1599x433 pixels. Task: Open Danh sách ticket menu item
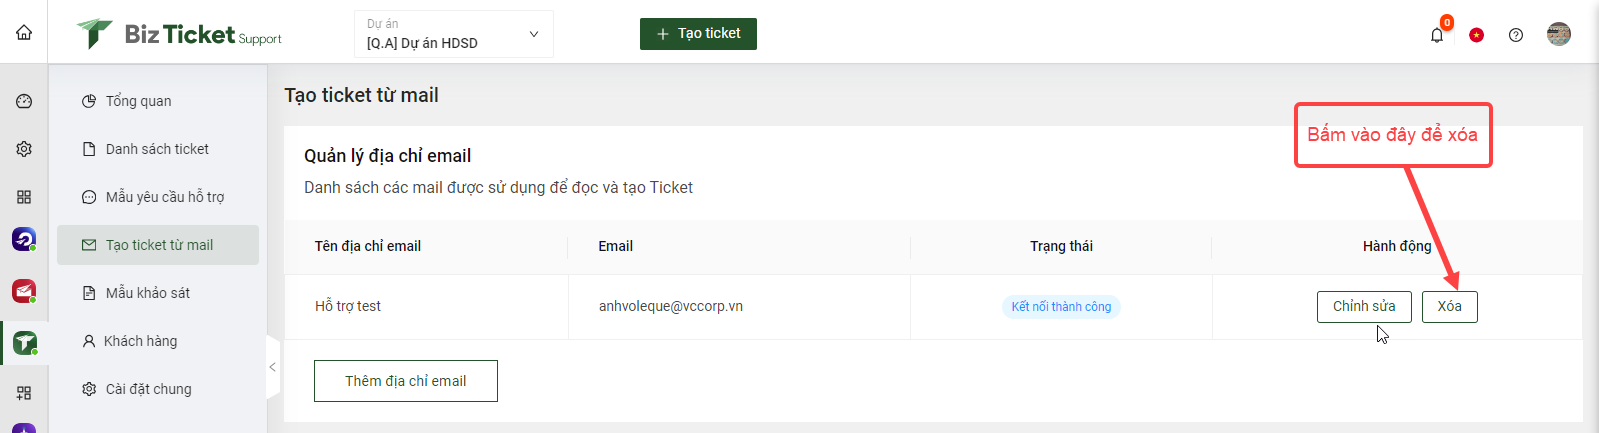pyautogui.click(x=158, y=149)
